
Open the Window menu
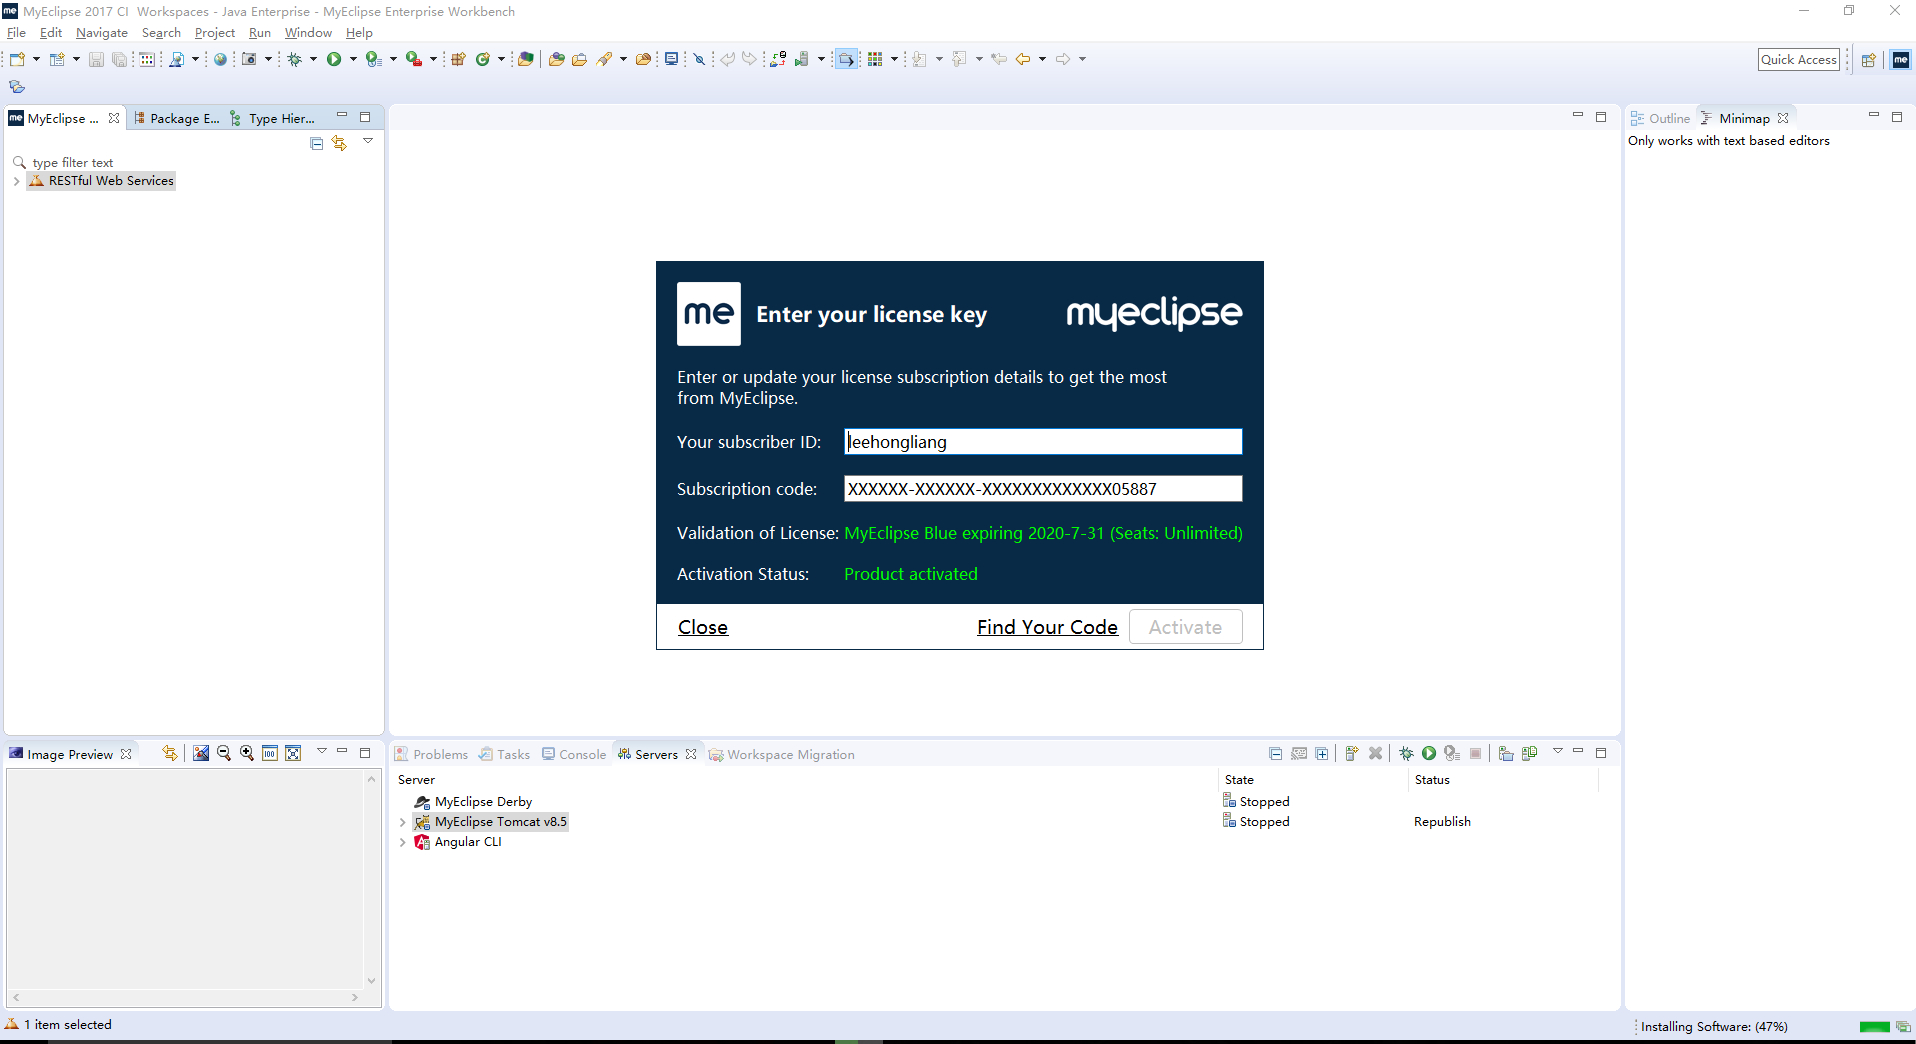tap(308, 33)
